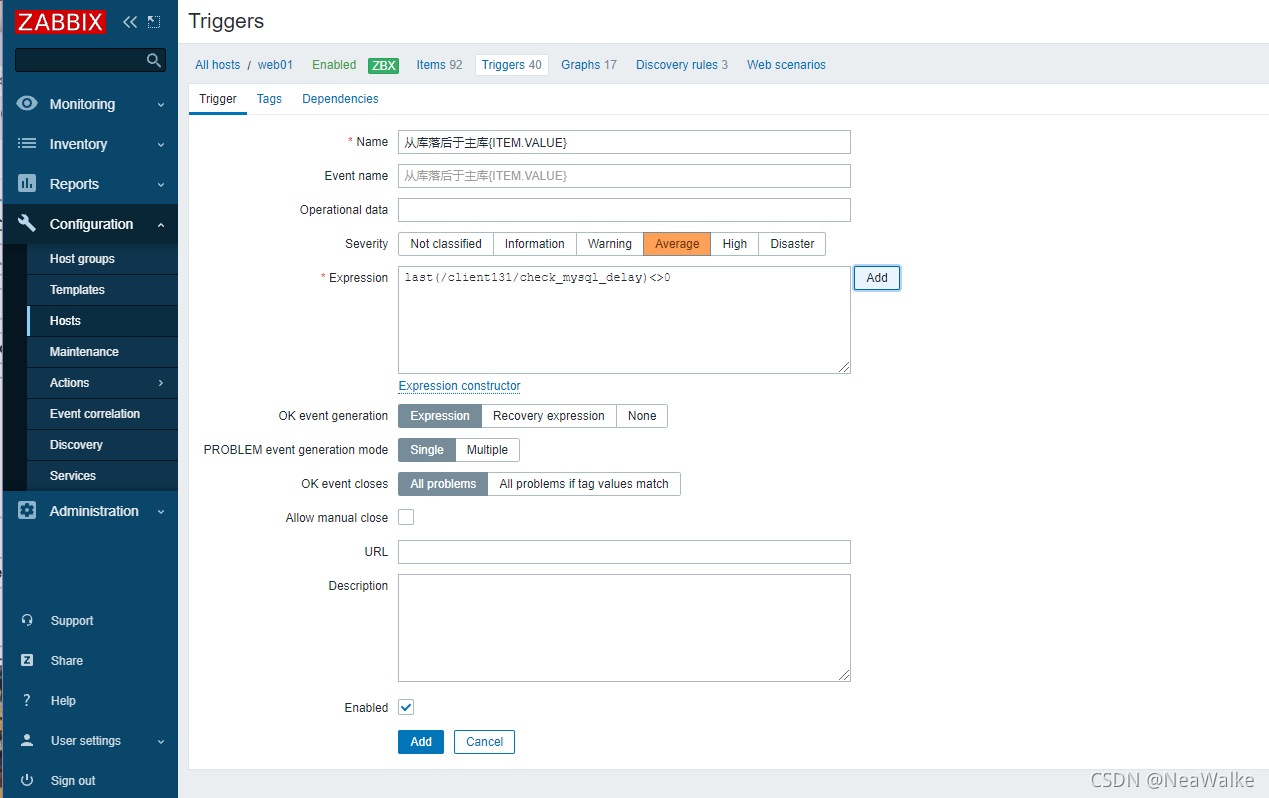The height and width of the screenshot is (798, 1269).
Task: Expand the Inventory menu chevron
Action: pyautogui.click(x=161, y=145)
